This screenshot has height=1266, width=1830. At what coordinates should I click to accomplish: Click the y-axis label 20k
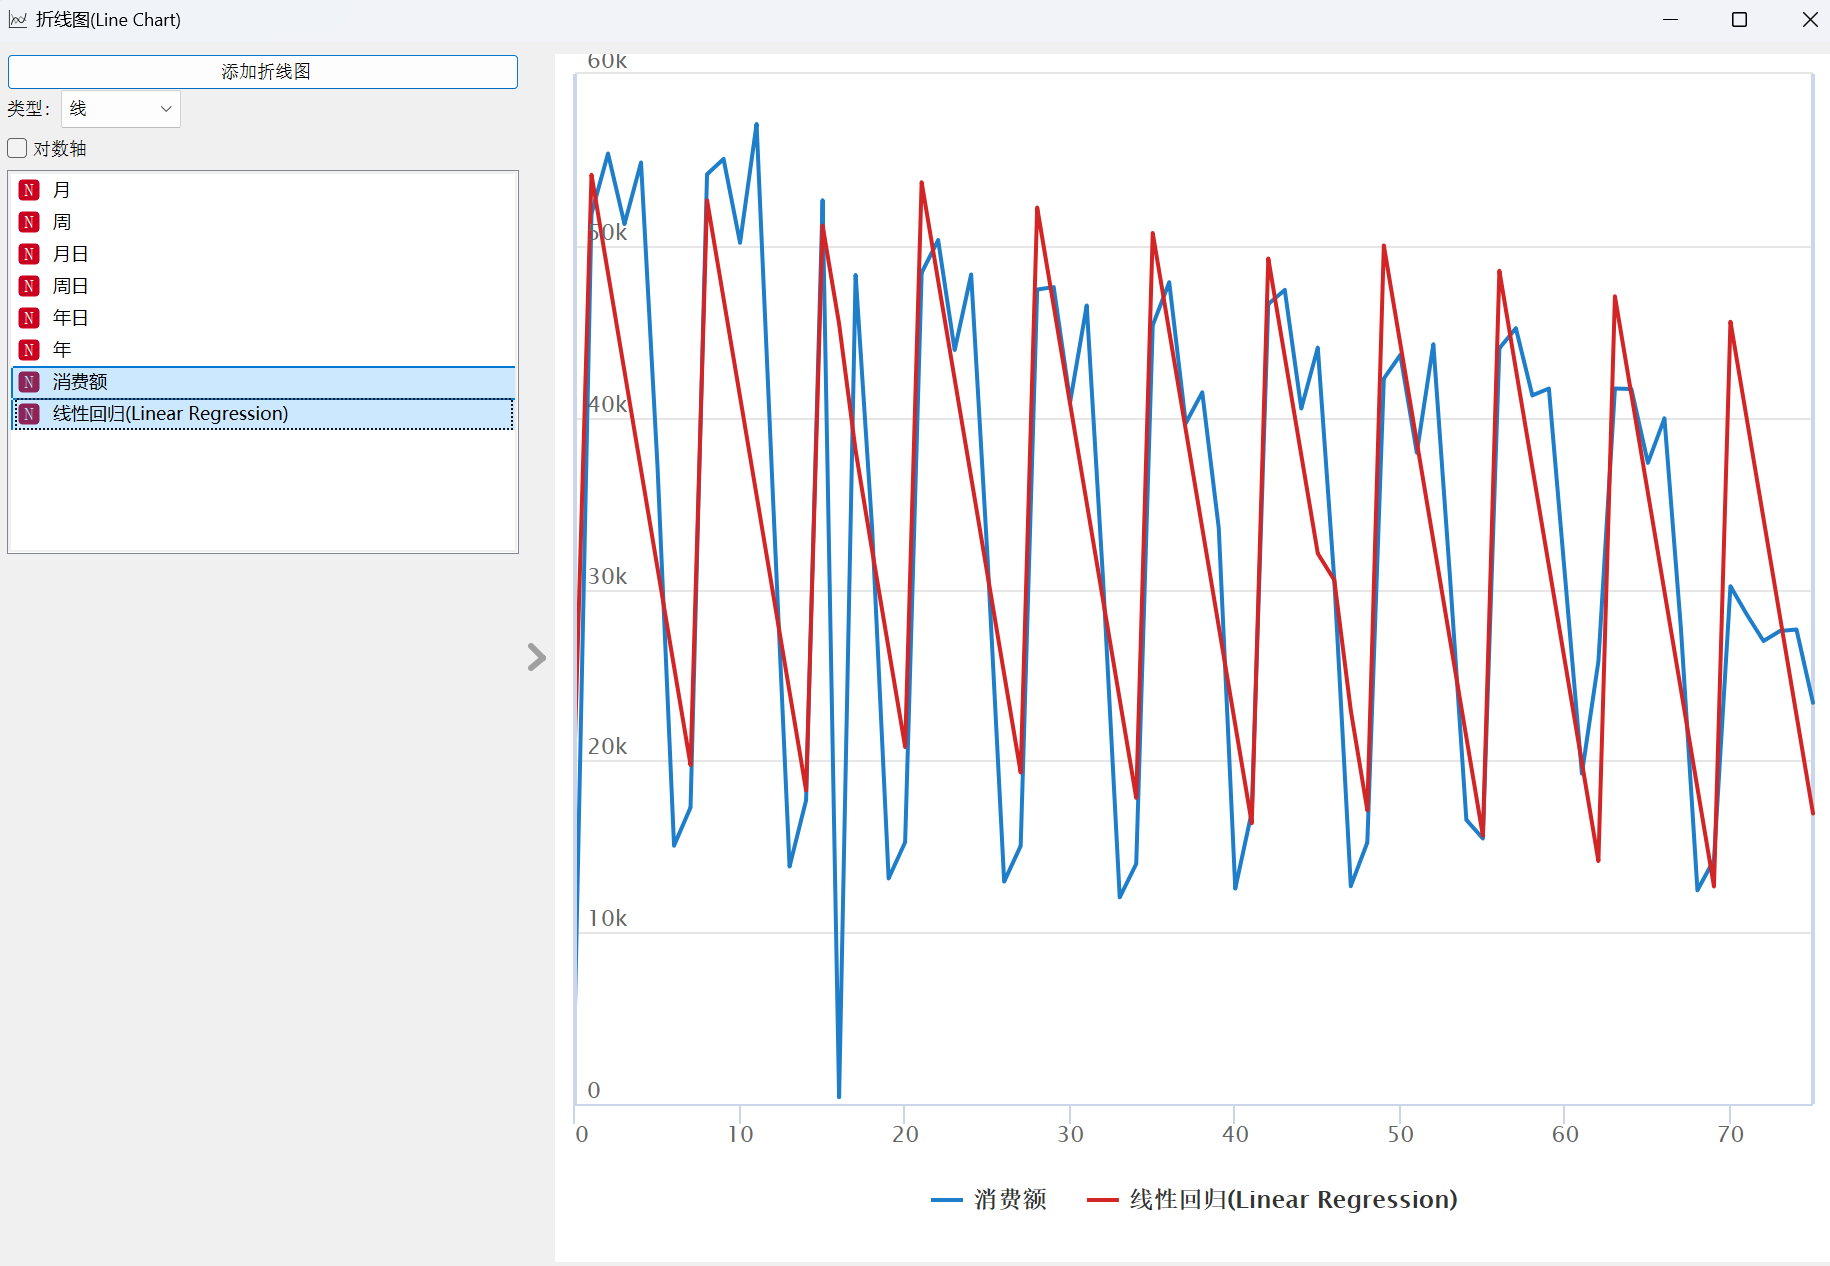607,746
